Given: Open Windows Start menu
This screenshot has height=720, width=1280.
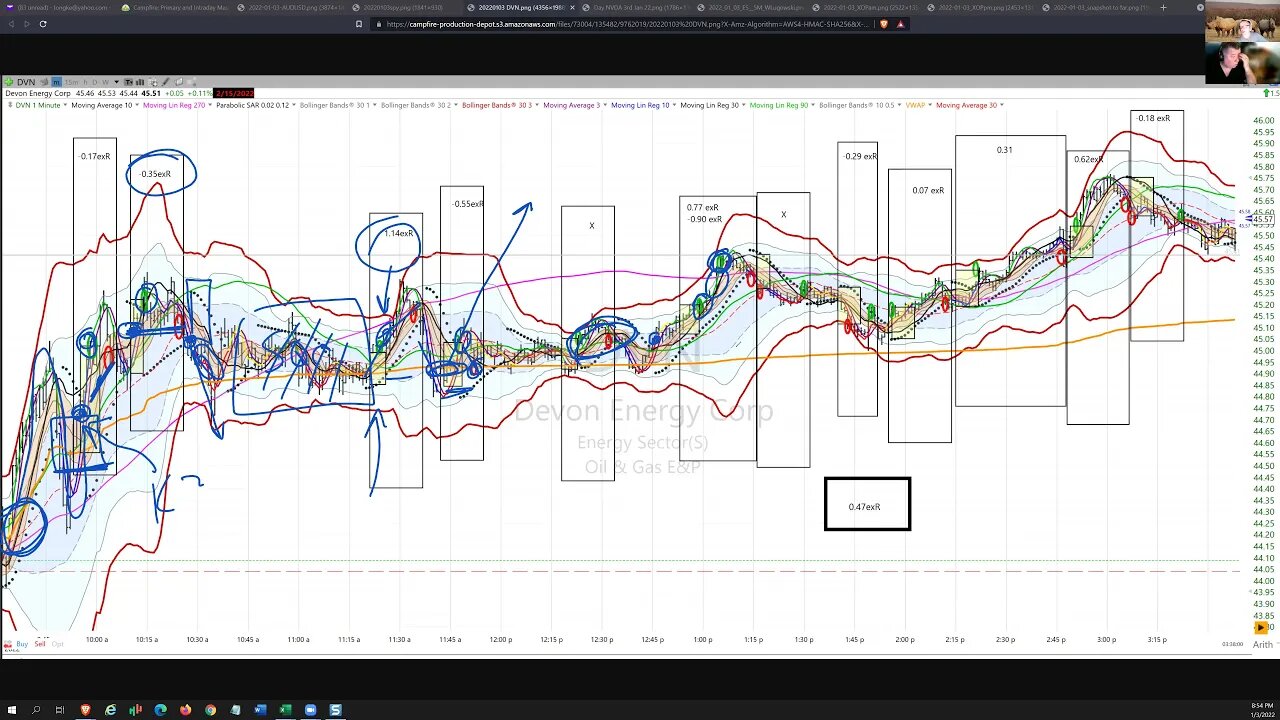Looking at the screenshot, I should click(12, 710).
